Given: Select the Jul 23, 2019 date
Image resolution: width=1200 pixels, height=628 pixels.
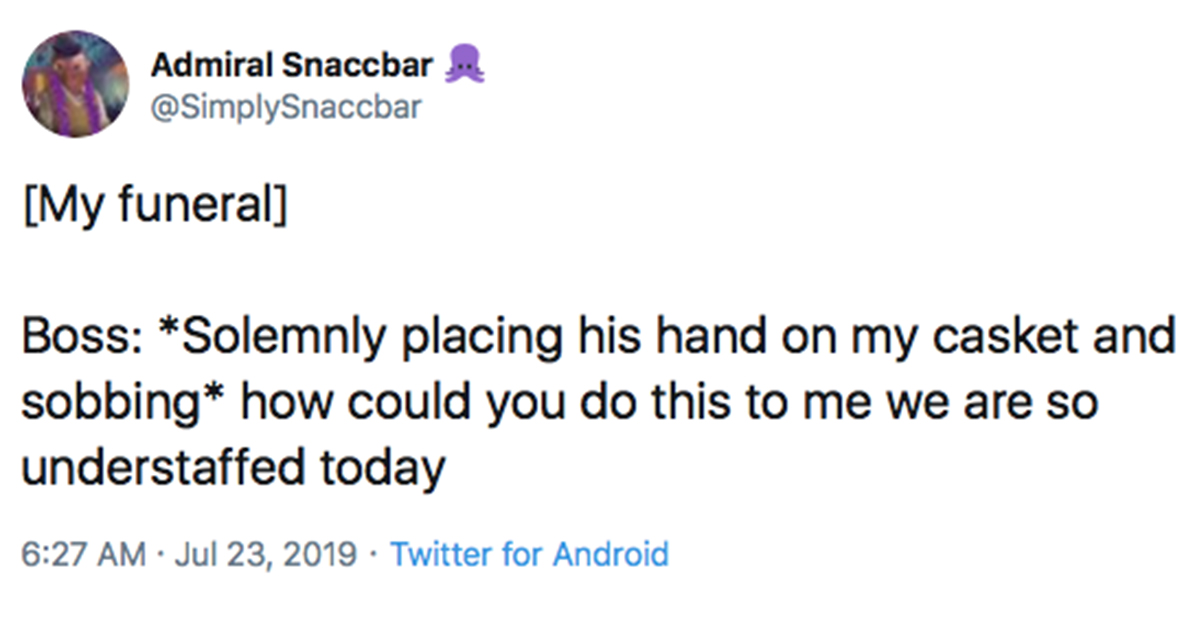Looking at the screenshot, I should pos(265,553).
